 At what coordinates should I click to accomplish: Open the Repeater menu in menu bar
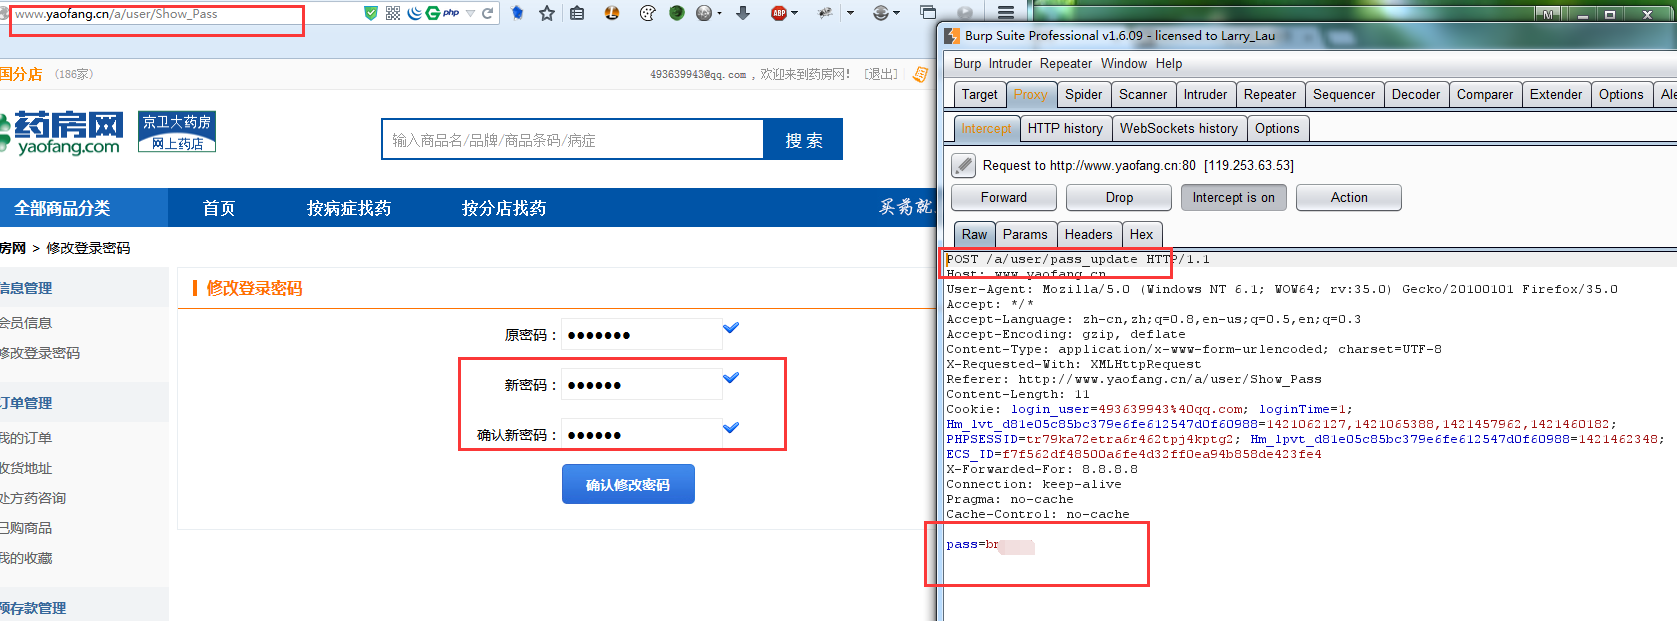click(1066, 63)
